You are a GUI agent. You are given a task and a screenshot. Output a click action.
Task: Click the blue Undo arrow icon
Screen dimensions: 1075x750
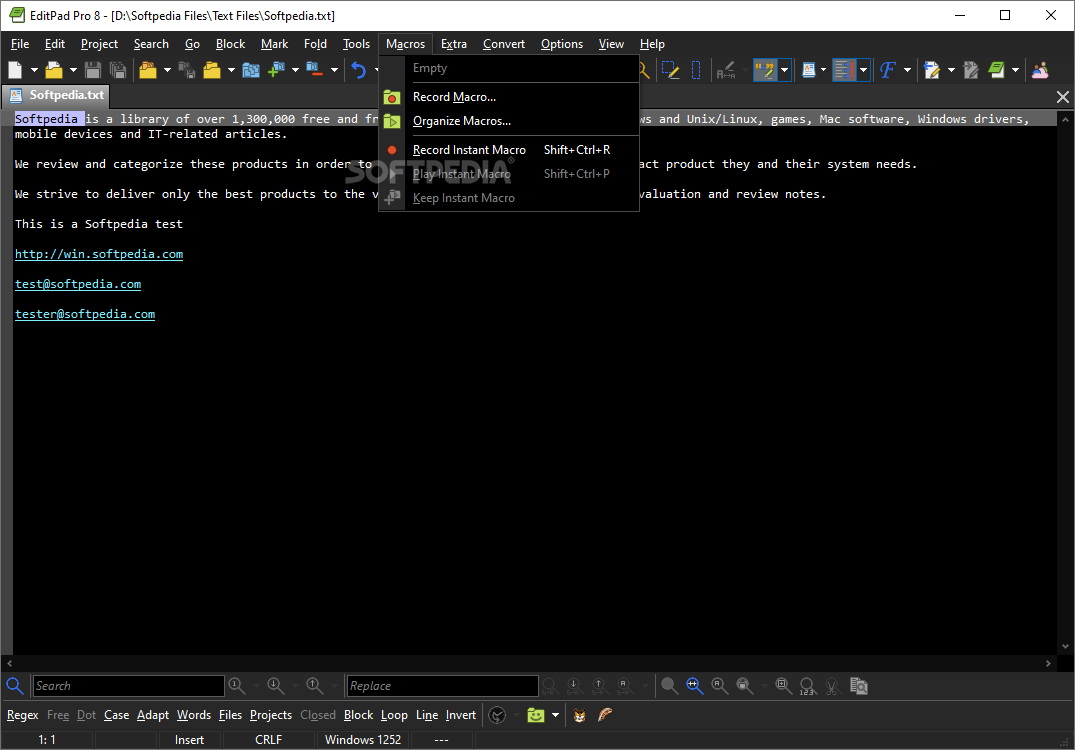[359, 70]
